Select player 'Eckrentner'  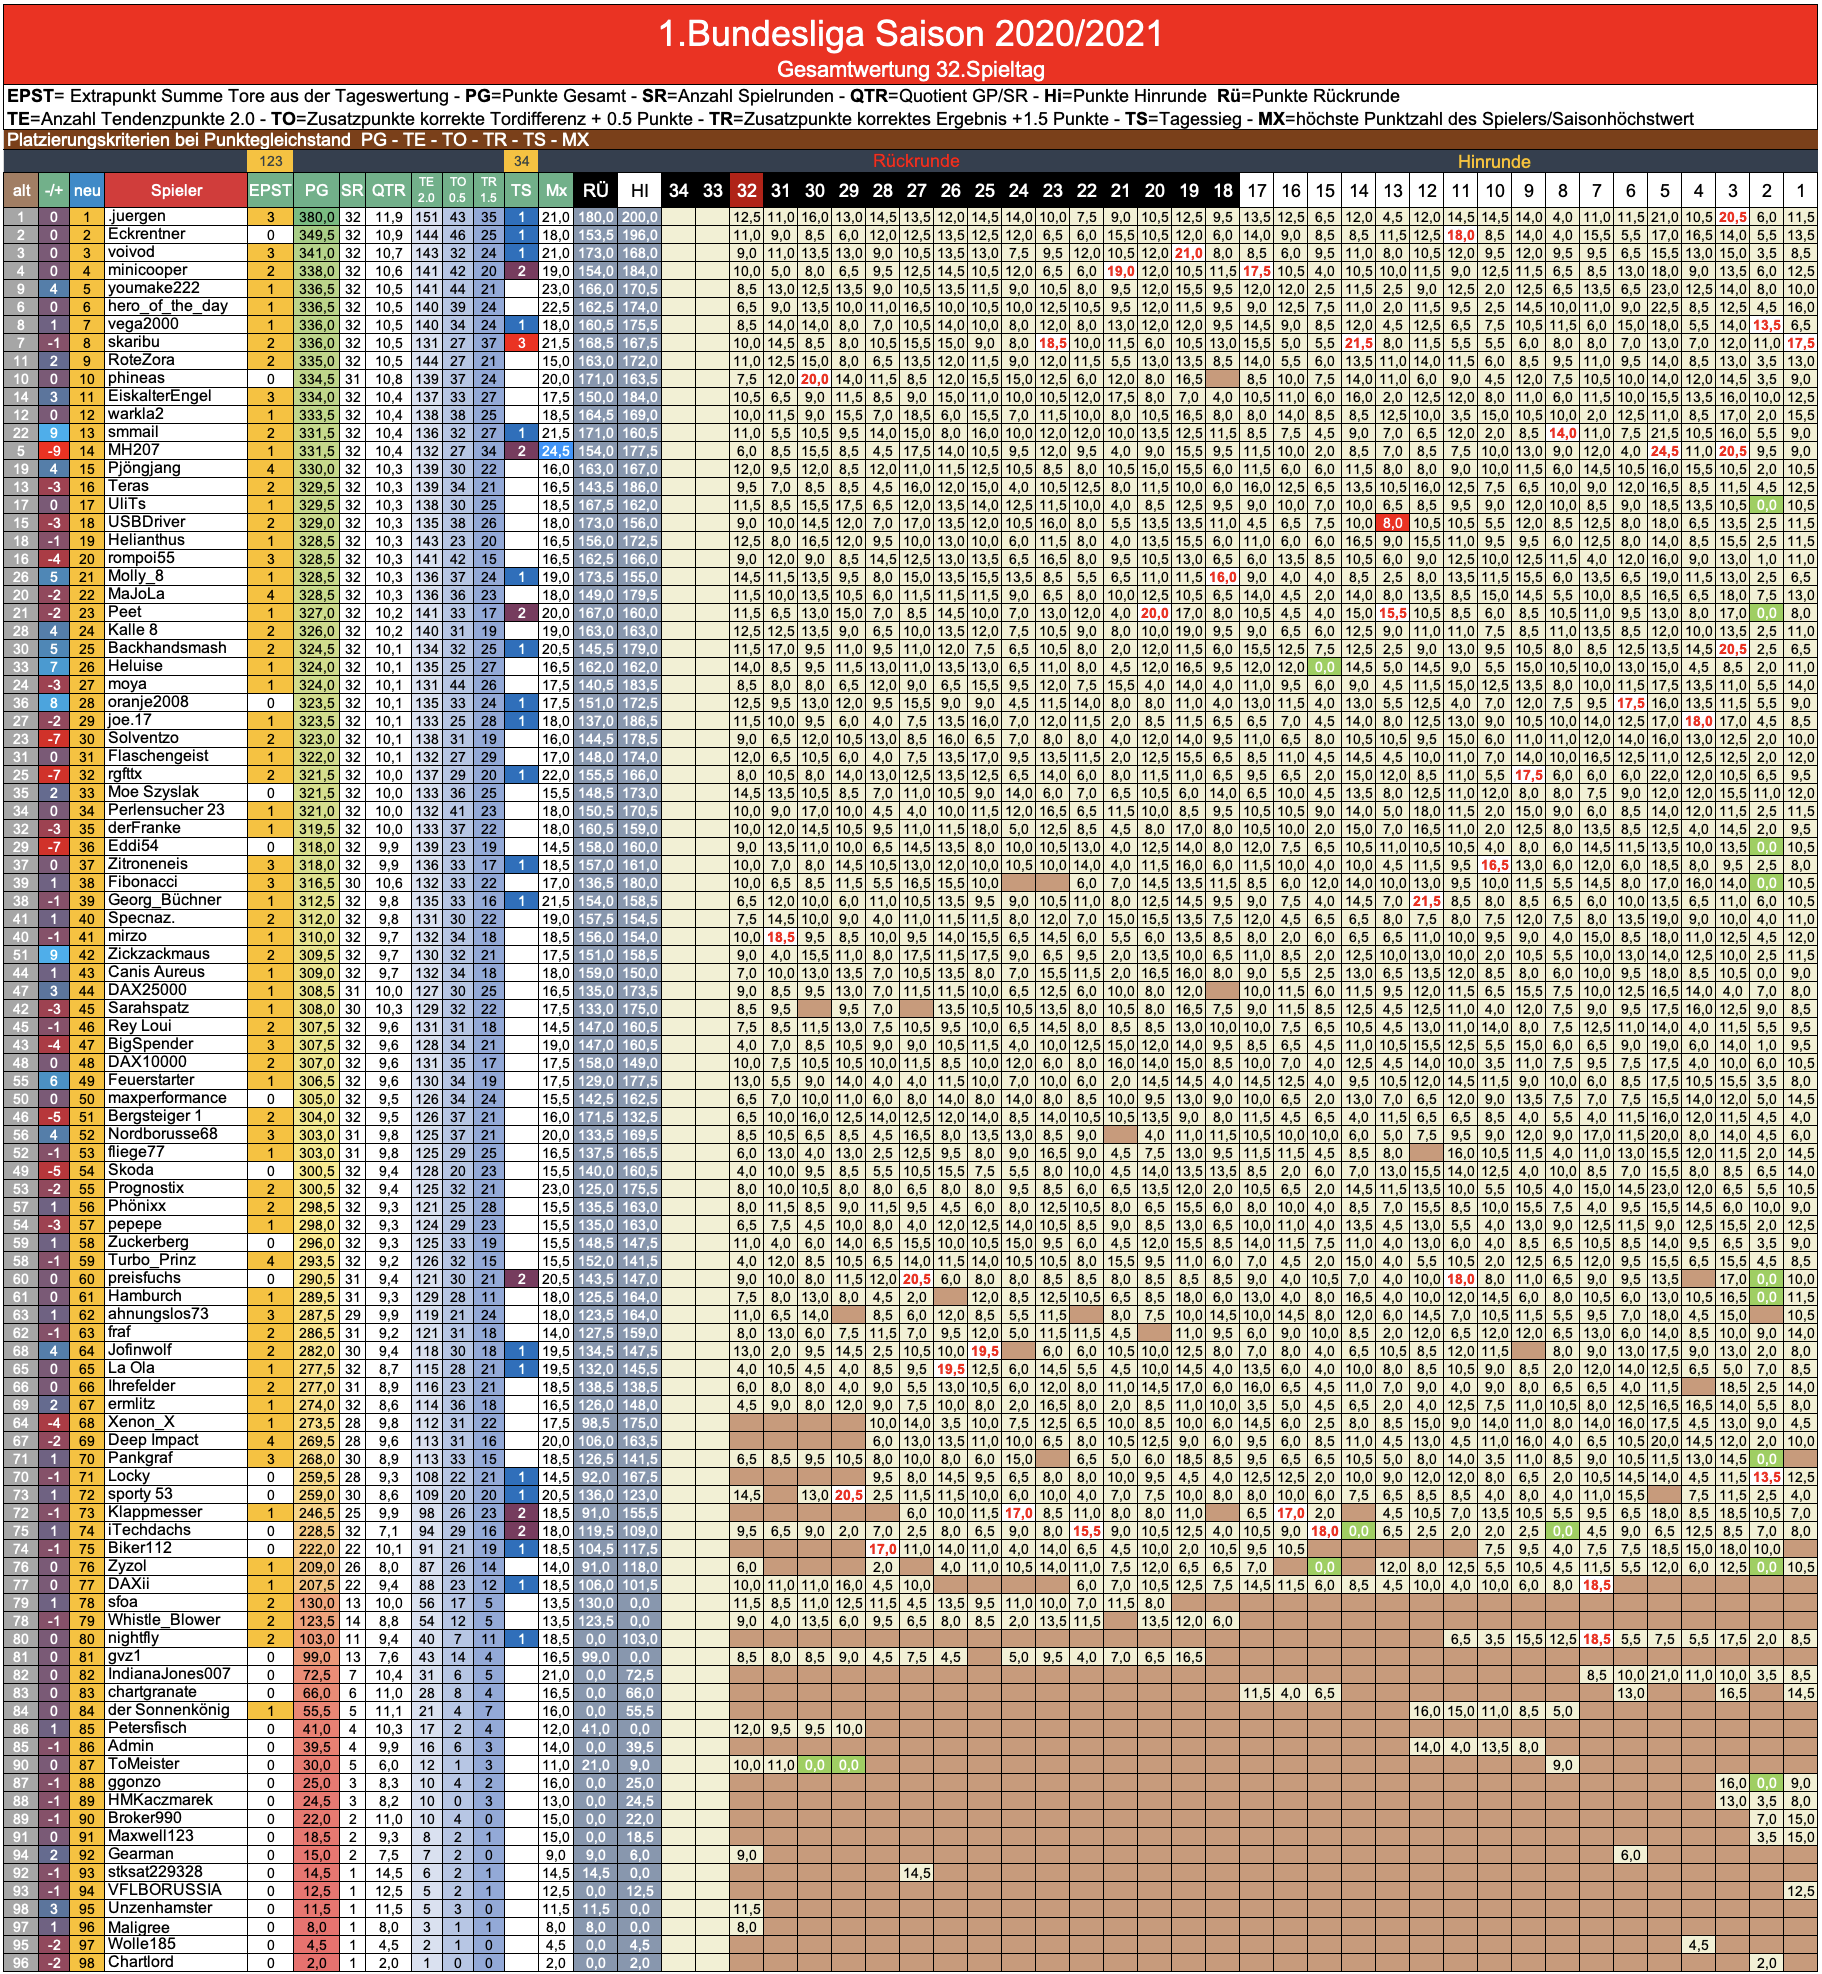[x=176, y=234]
